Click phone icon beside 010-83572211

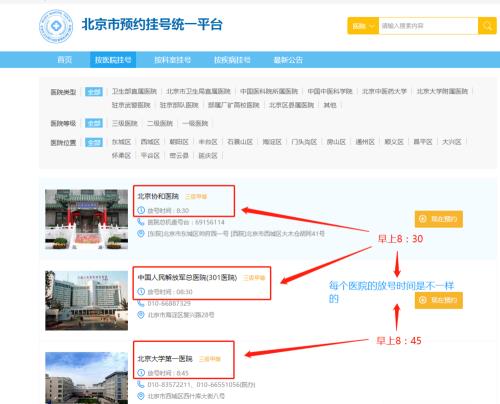point(141,384)
